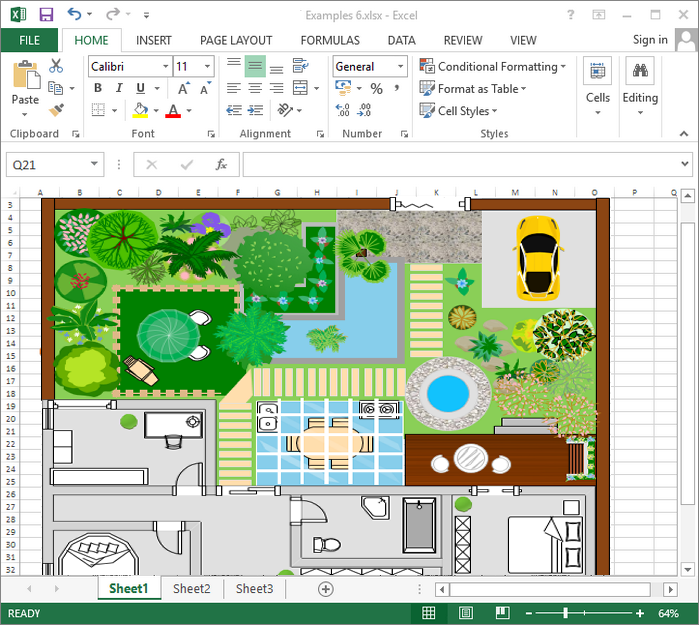
Task: Click the Sign in link
Action: [x=650, y=40]
